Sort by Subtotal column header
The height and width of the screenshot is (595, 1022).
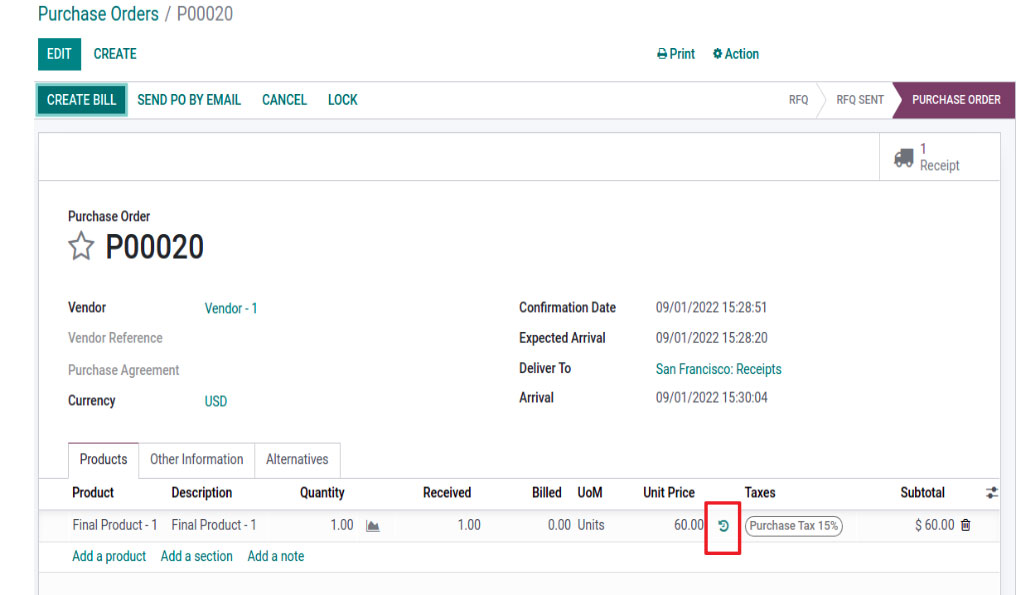(922, 493)
